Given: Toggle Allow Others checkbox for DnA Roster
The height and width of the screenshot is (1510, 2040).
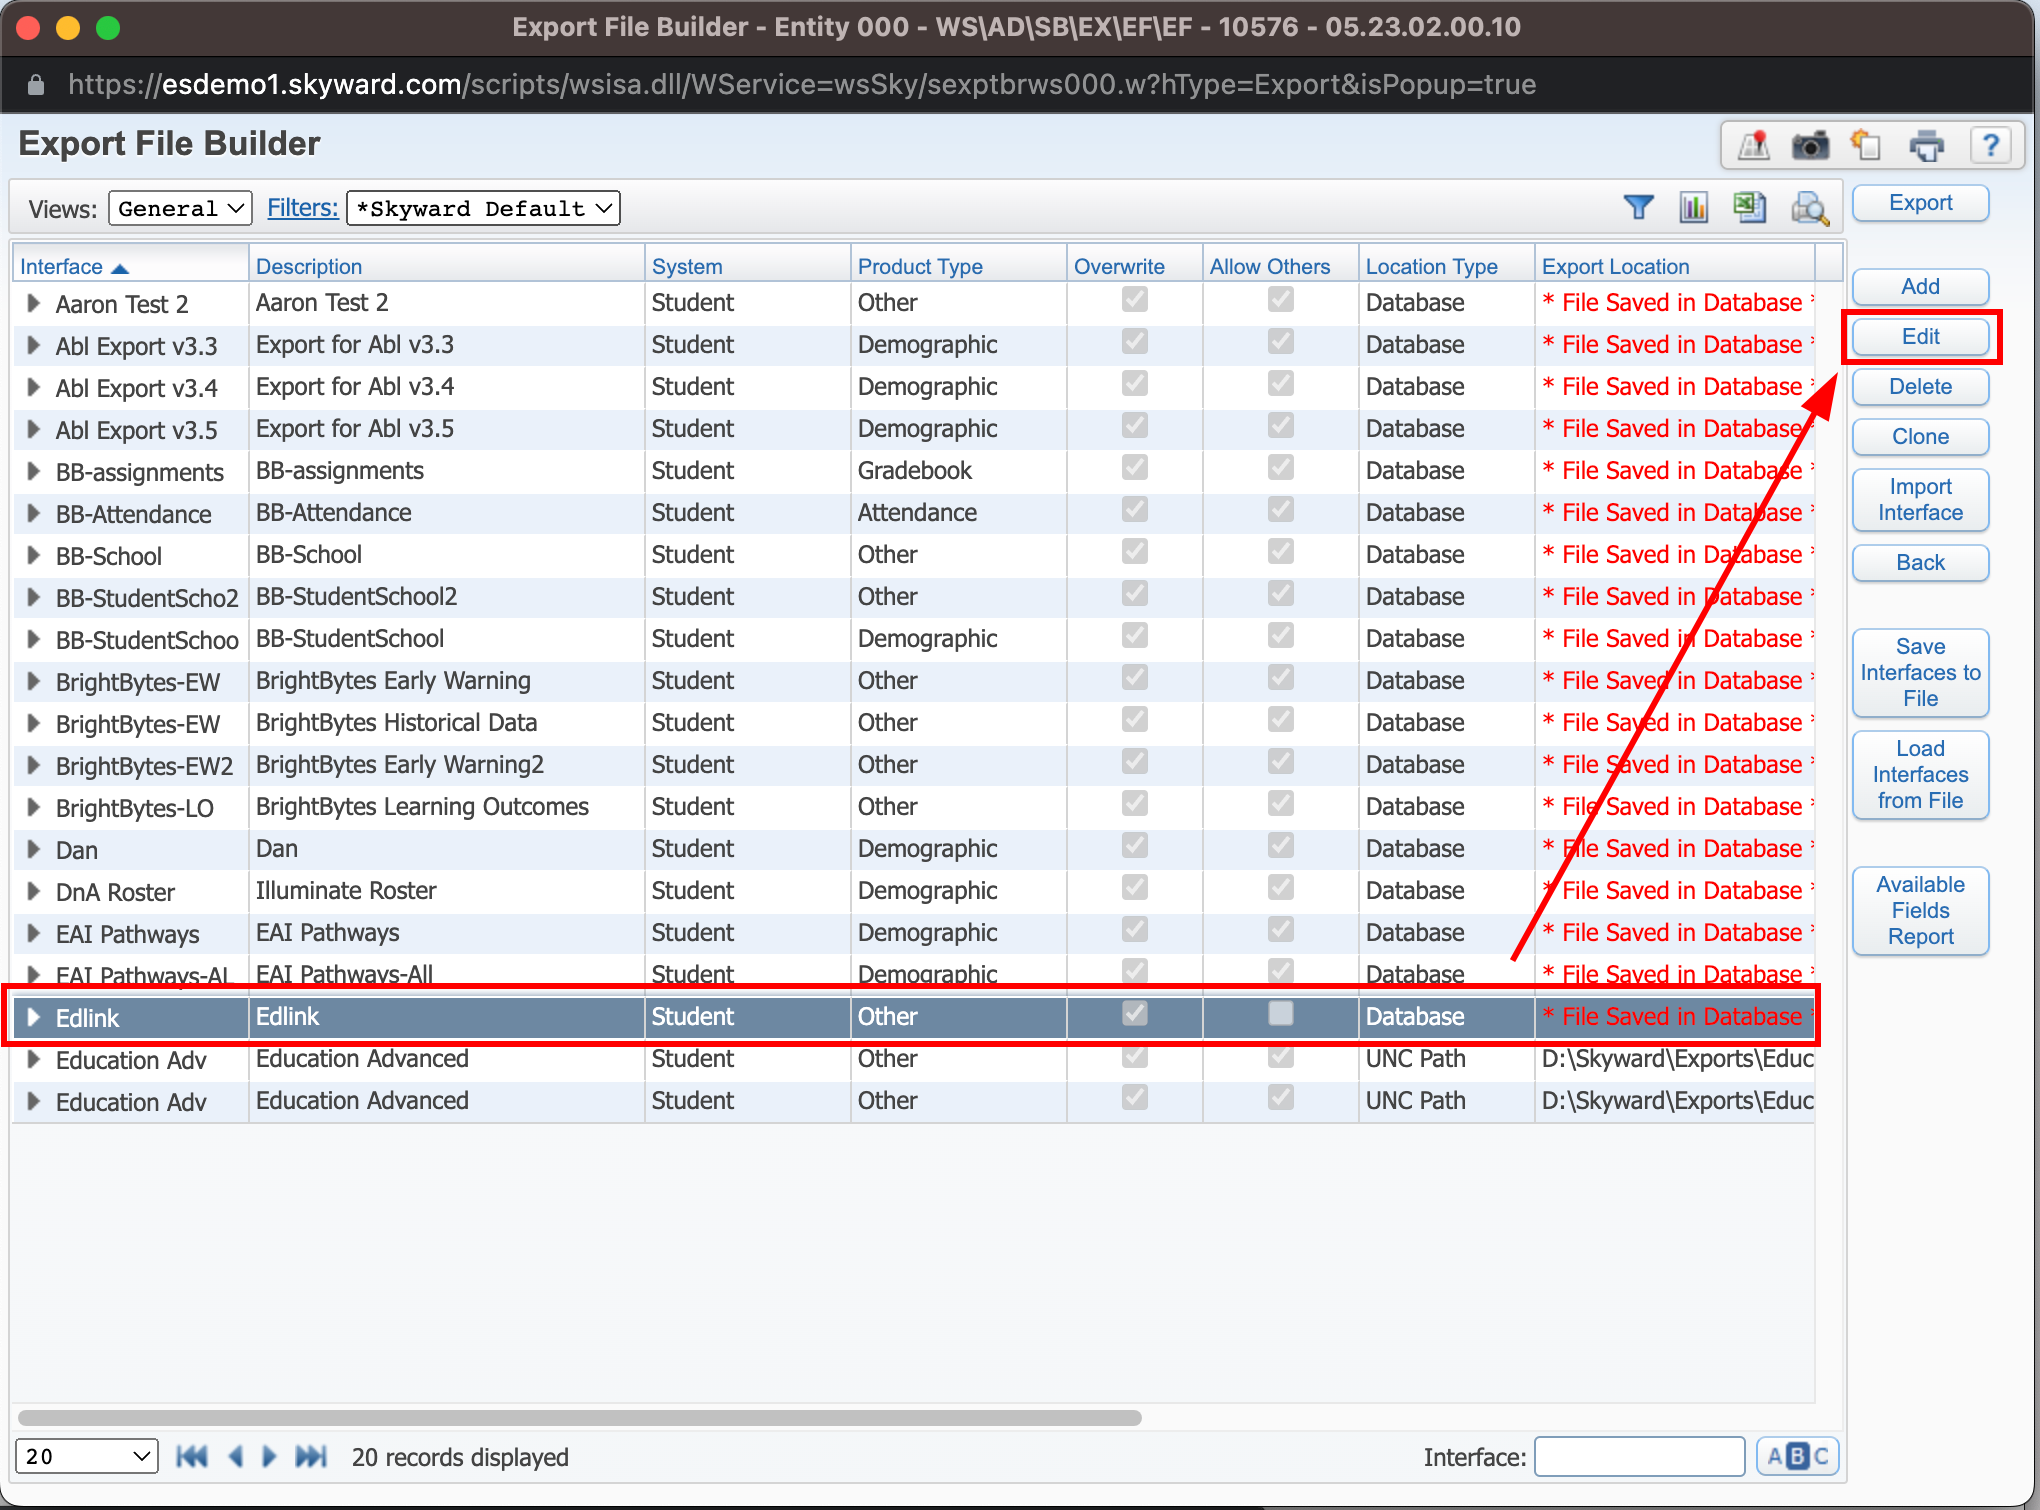Looking at the screenshot, I should click(1281, 888).
